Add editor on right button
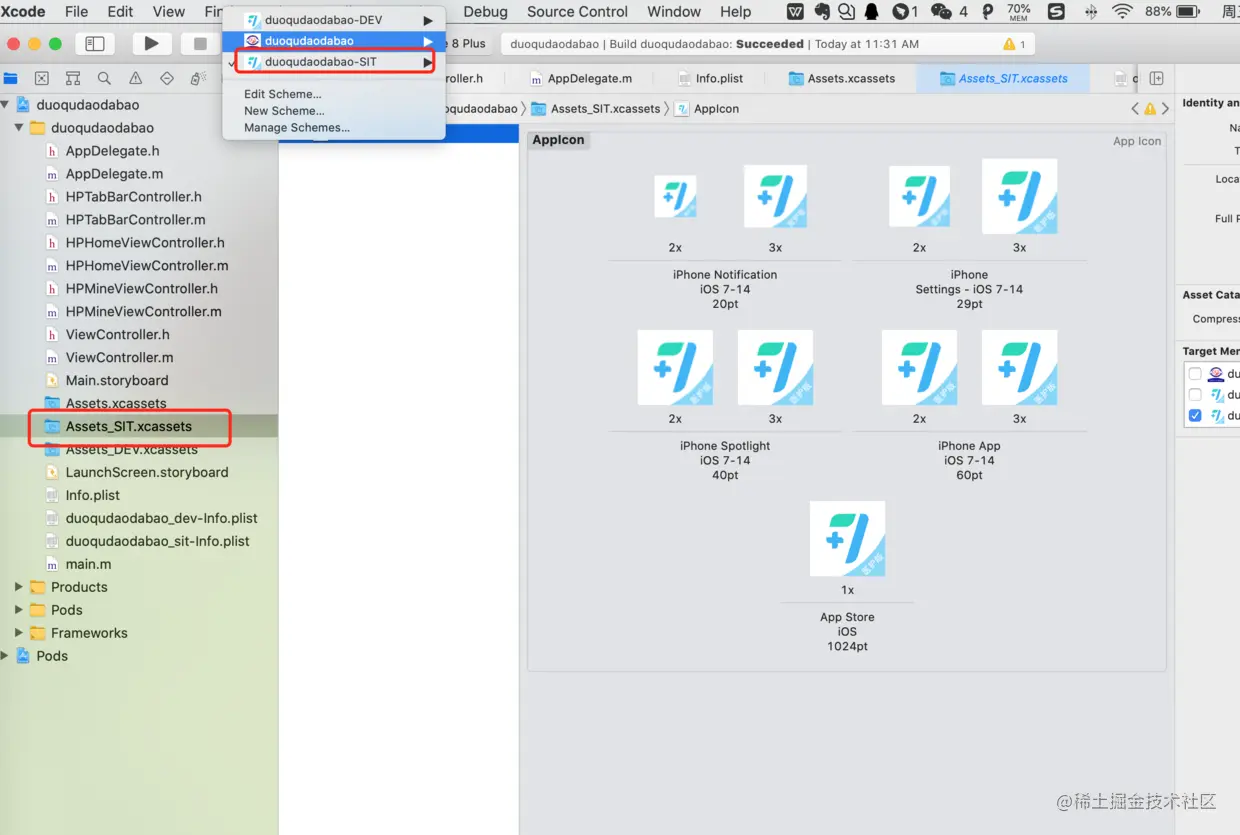The height and width of the screenshot is (835, 1240). (1156, 78)
